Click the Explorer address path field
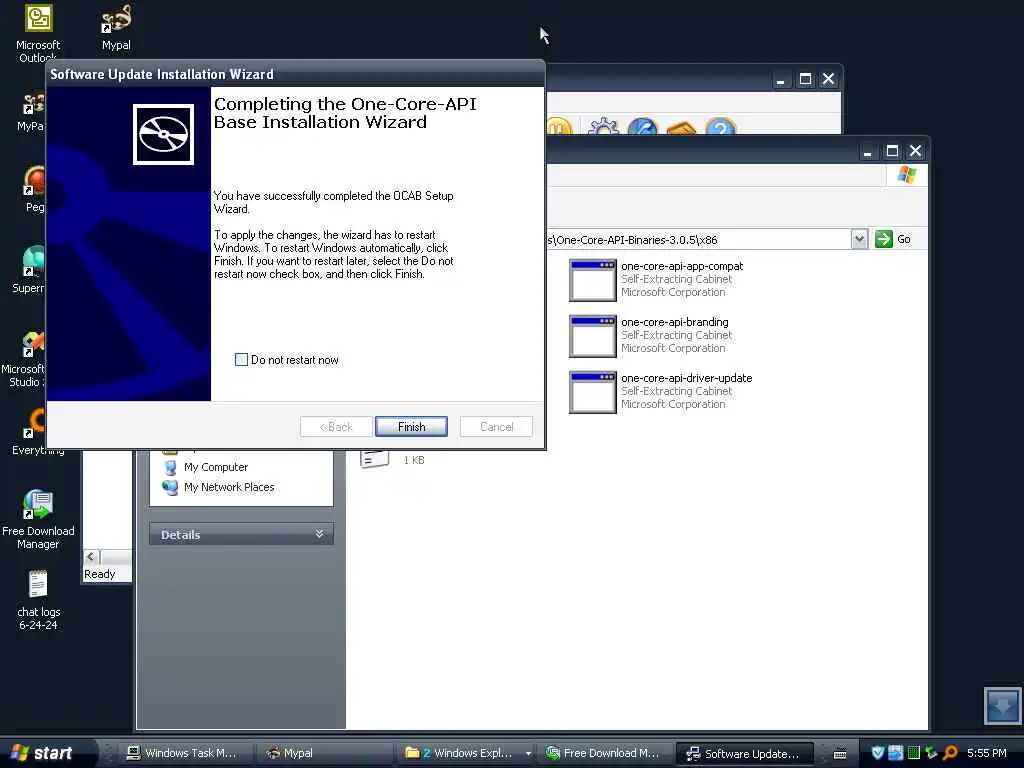The width and height of the screenshot is (1024, 768). pyautogui.click(x=699, y=240)
